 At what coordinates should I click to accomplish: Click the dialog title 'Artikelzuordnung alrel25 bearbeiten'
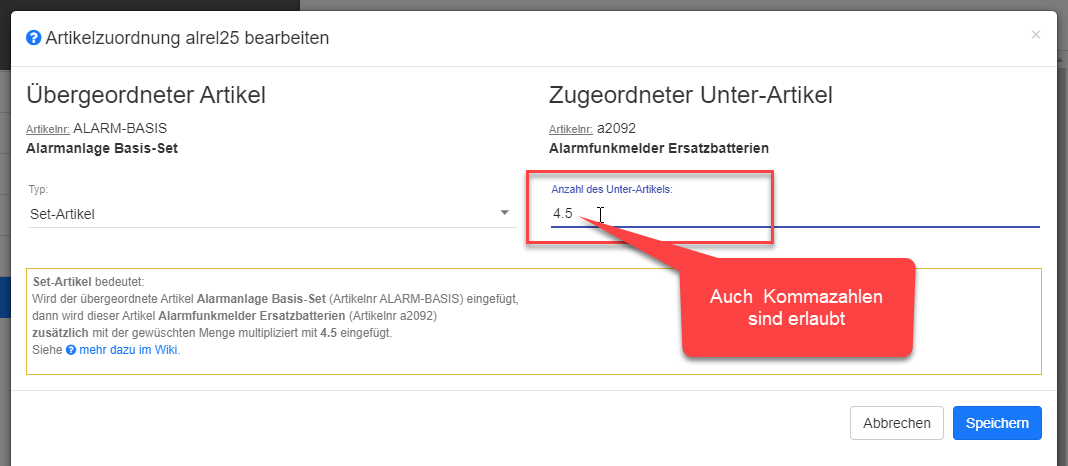[x=187, y=38]
